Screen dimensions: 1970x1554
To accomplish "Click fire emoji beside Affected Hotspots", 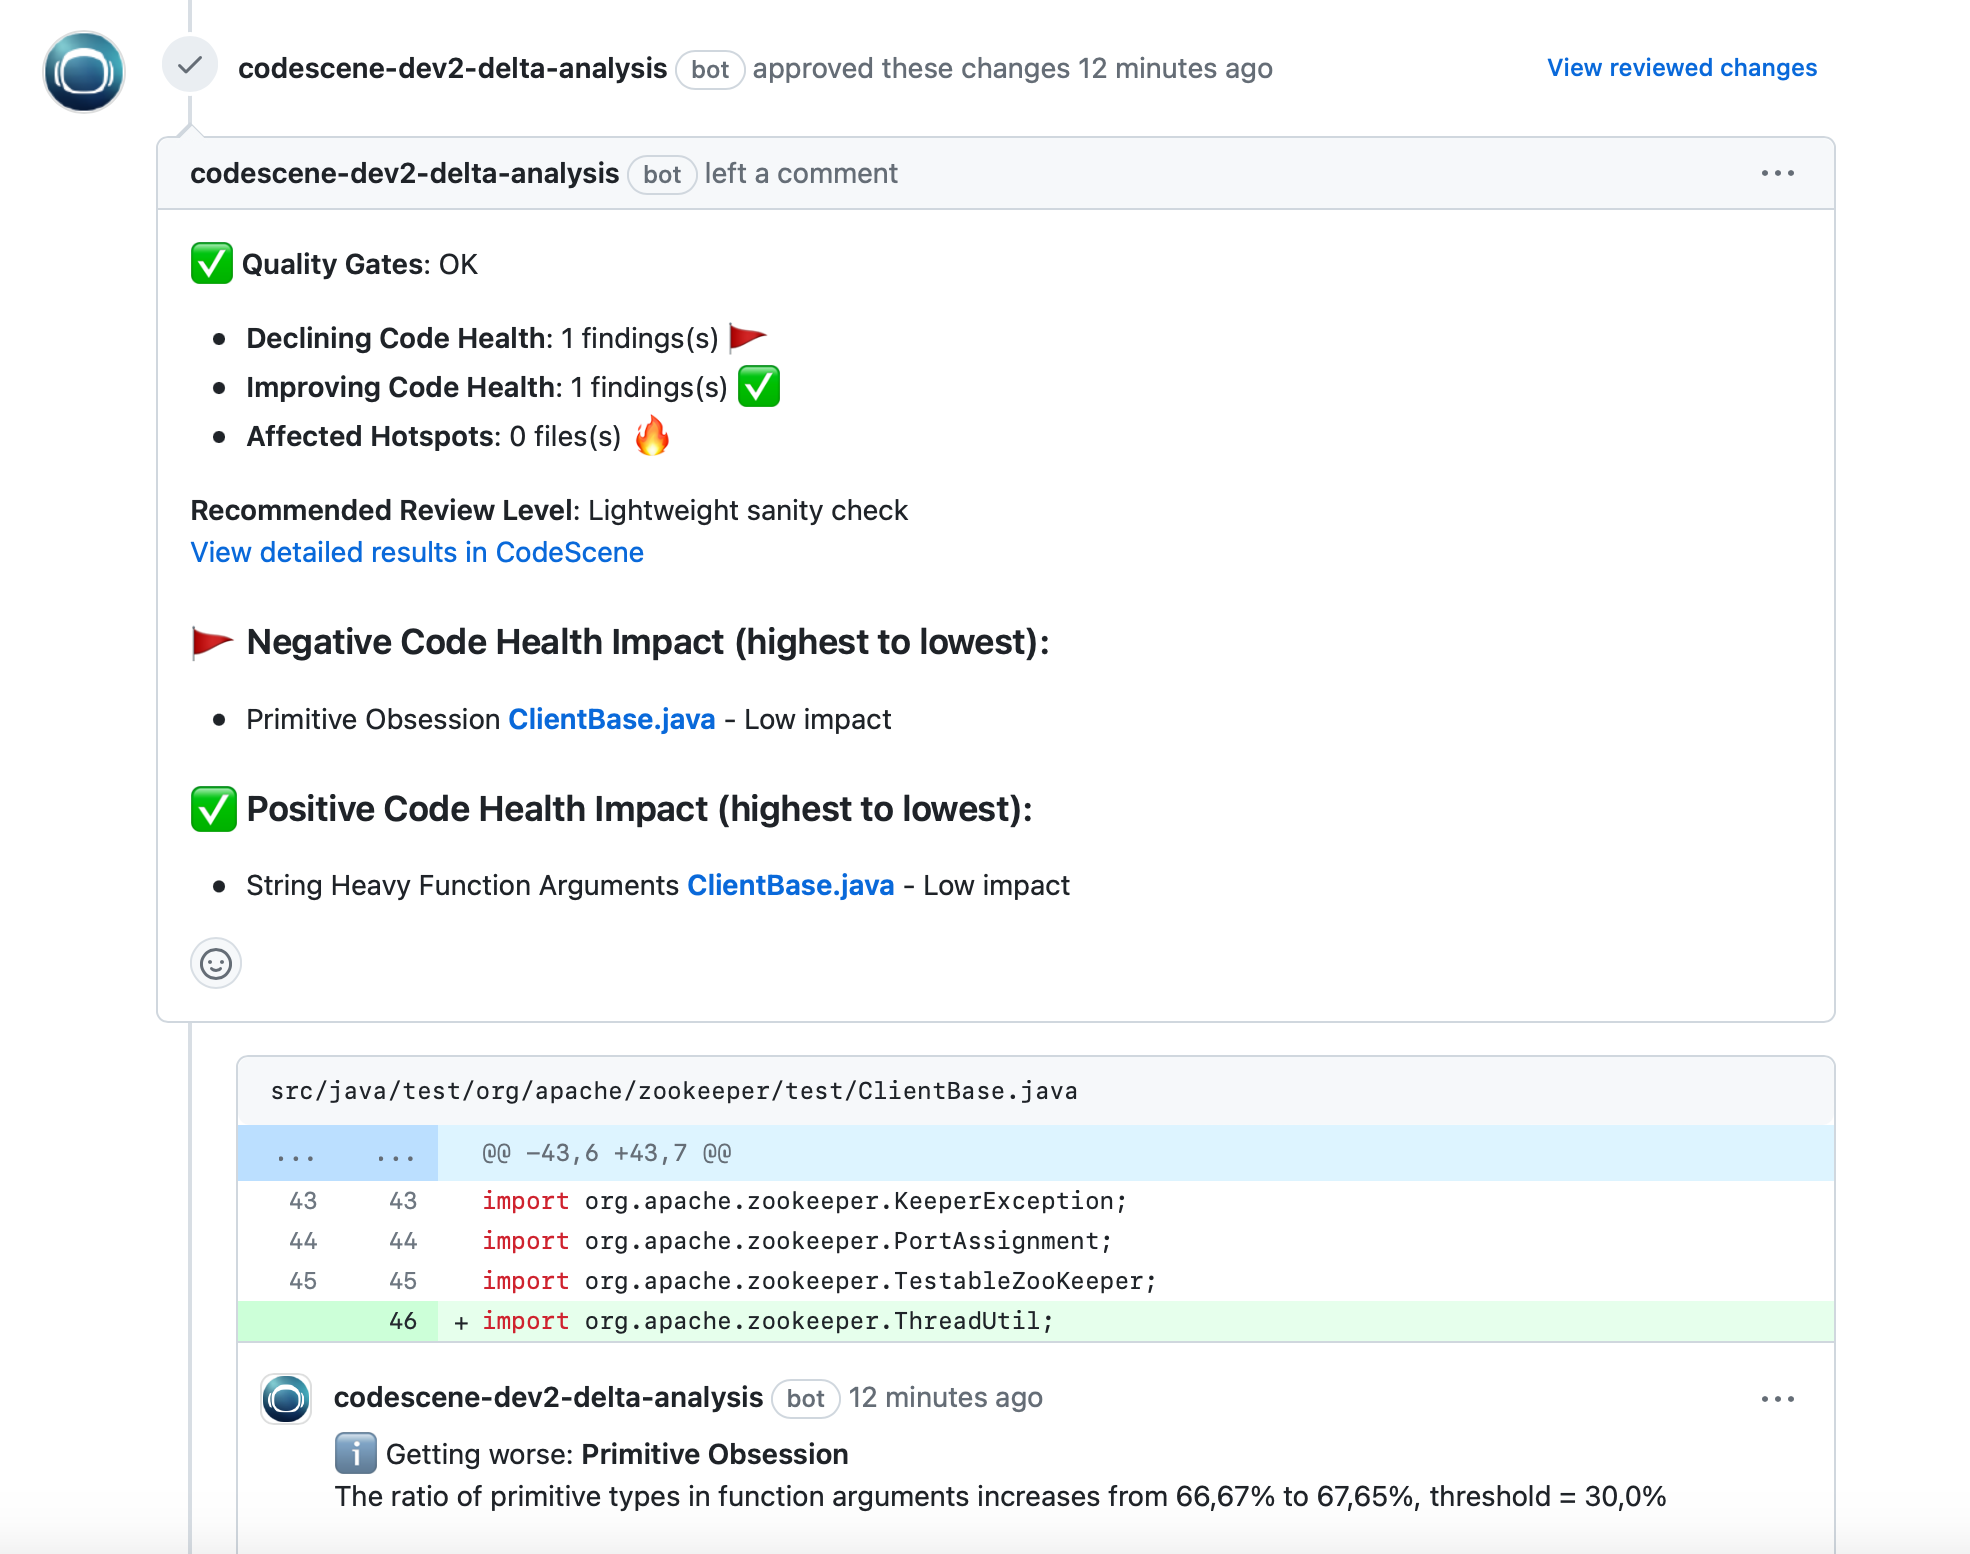I will coord(652,436).
